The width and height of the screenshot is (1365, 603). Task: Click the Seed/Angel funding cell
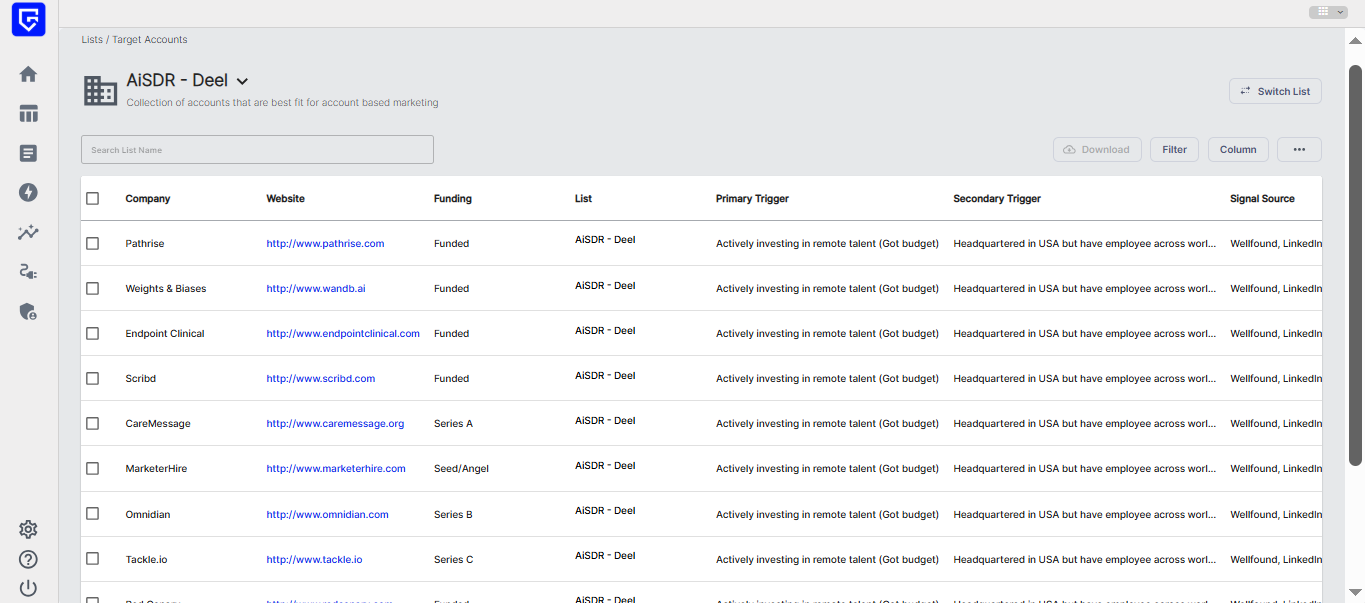click(461, 469)
